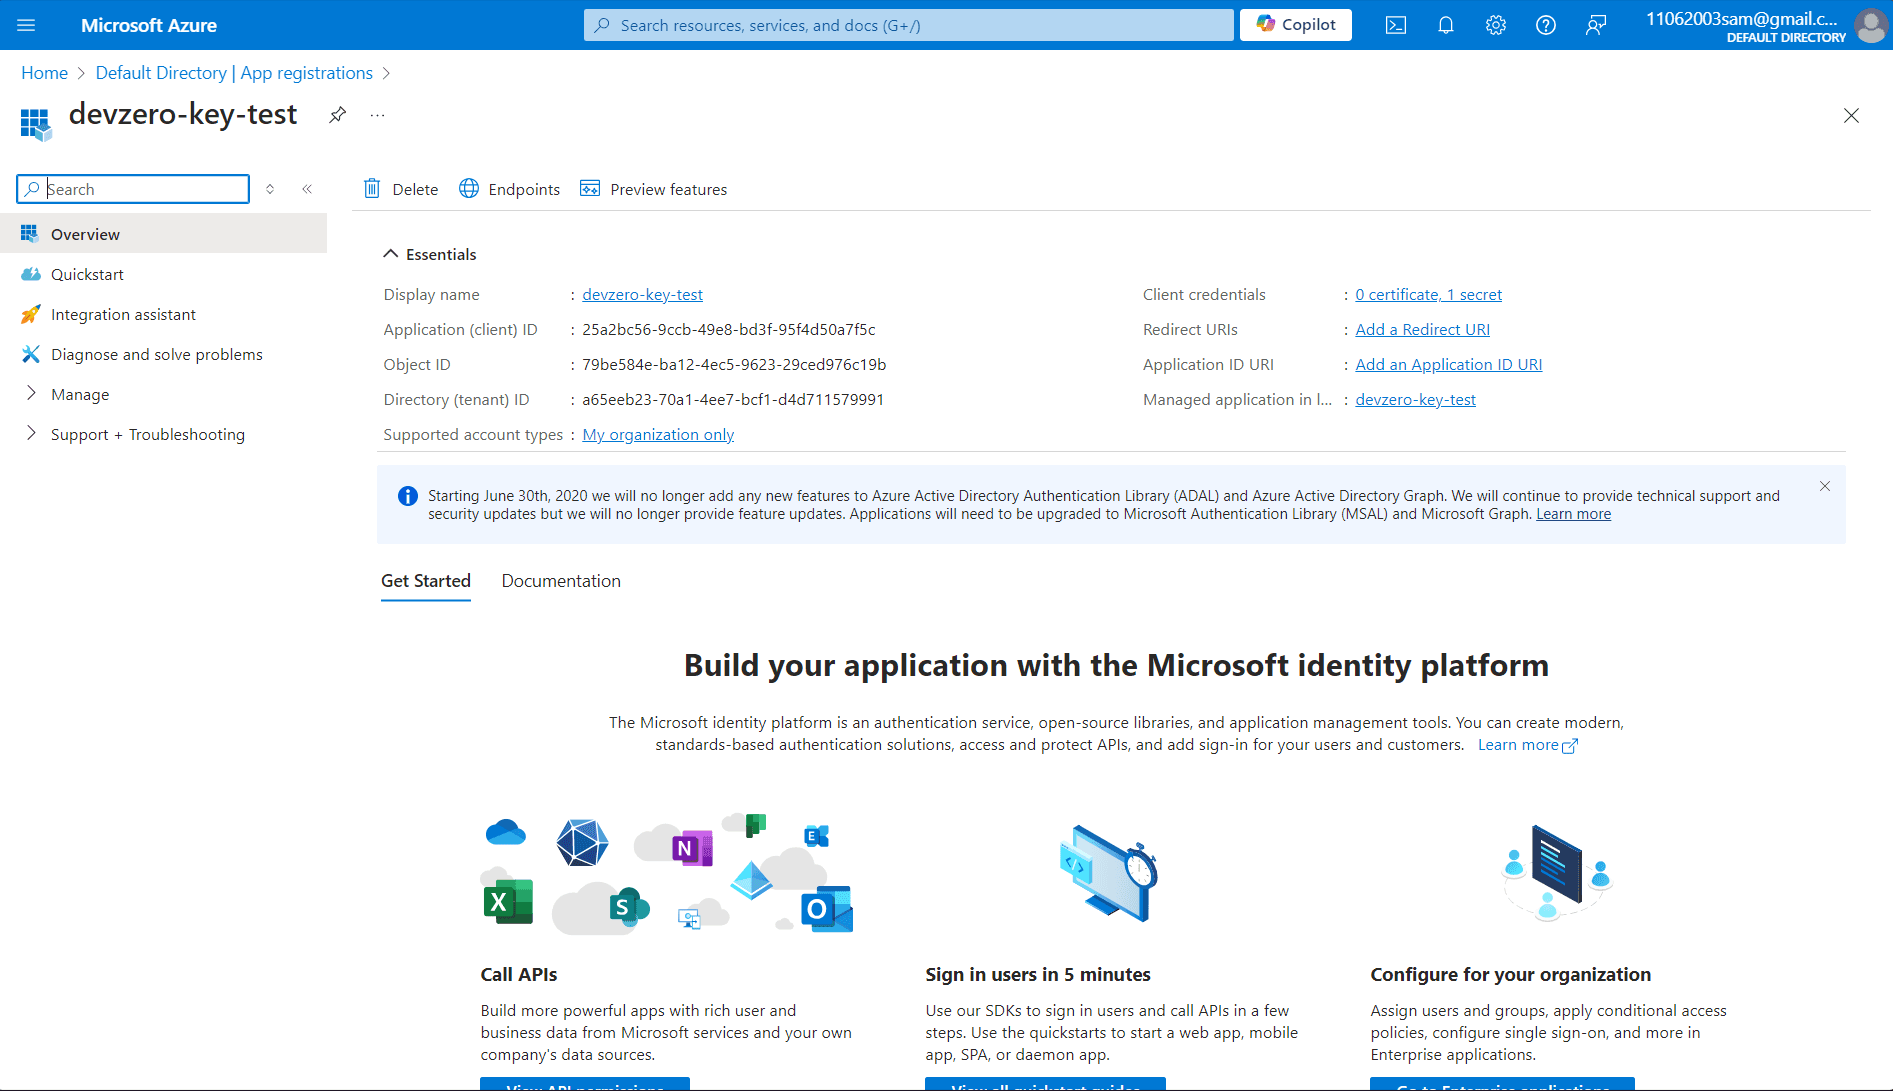The height and width of the screenshot is (1091, 1893).
Task: Open Cloud Shell from the top bar
Action: (x=1396, y=25)
